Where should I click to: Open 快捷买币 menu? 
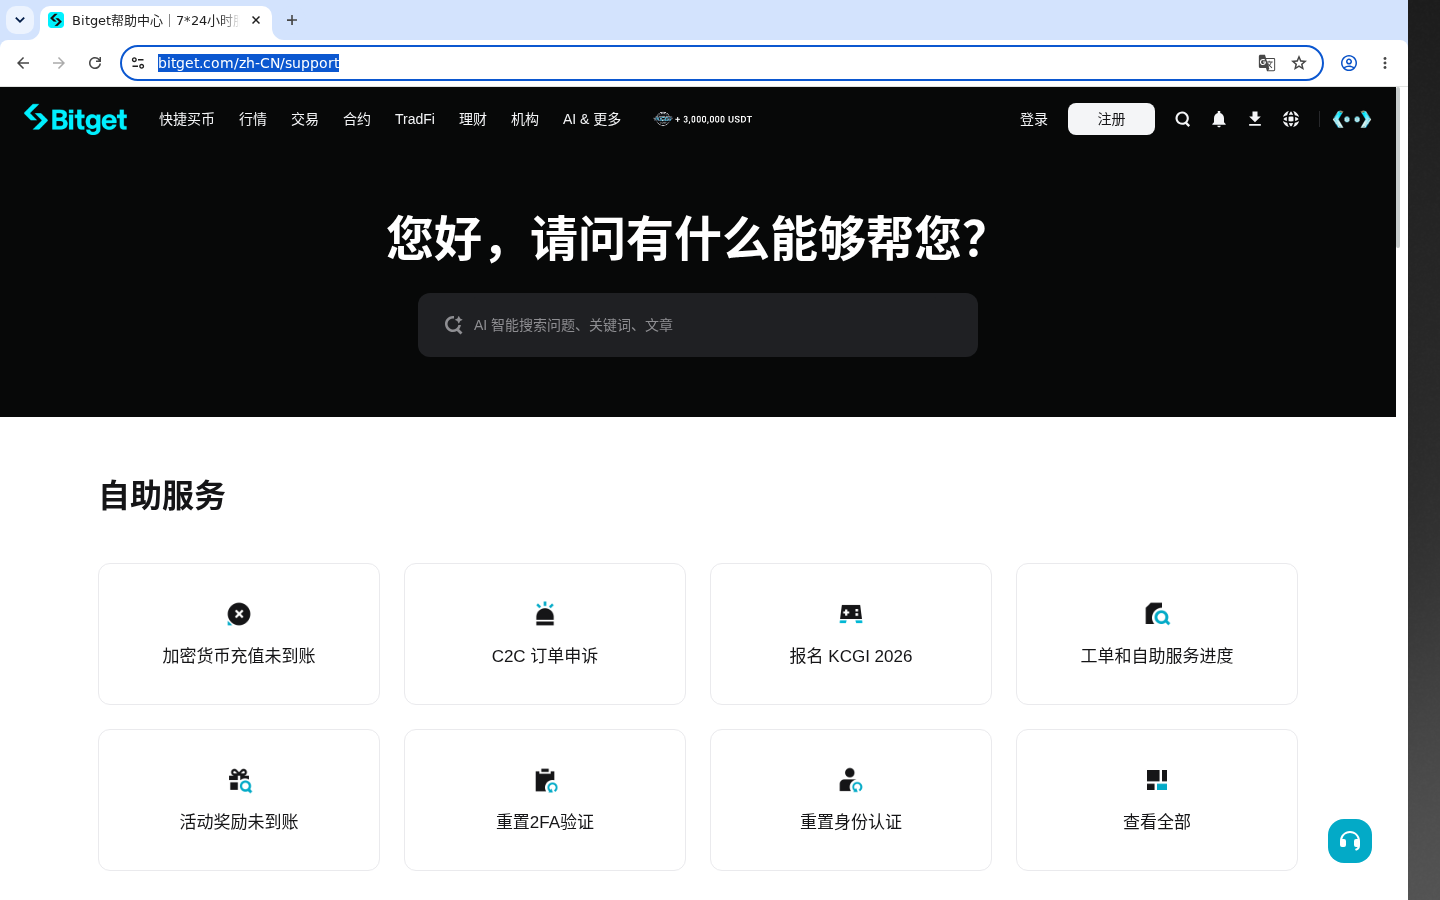point(187,119)
